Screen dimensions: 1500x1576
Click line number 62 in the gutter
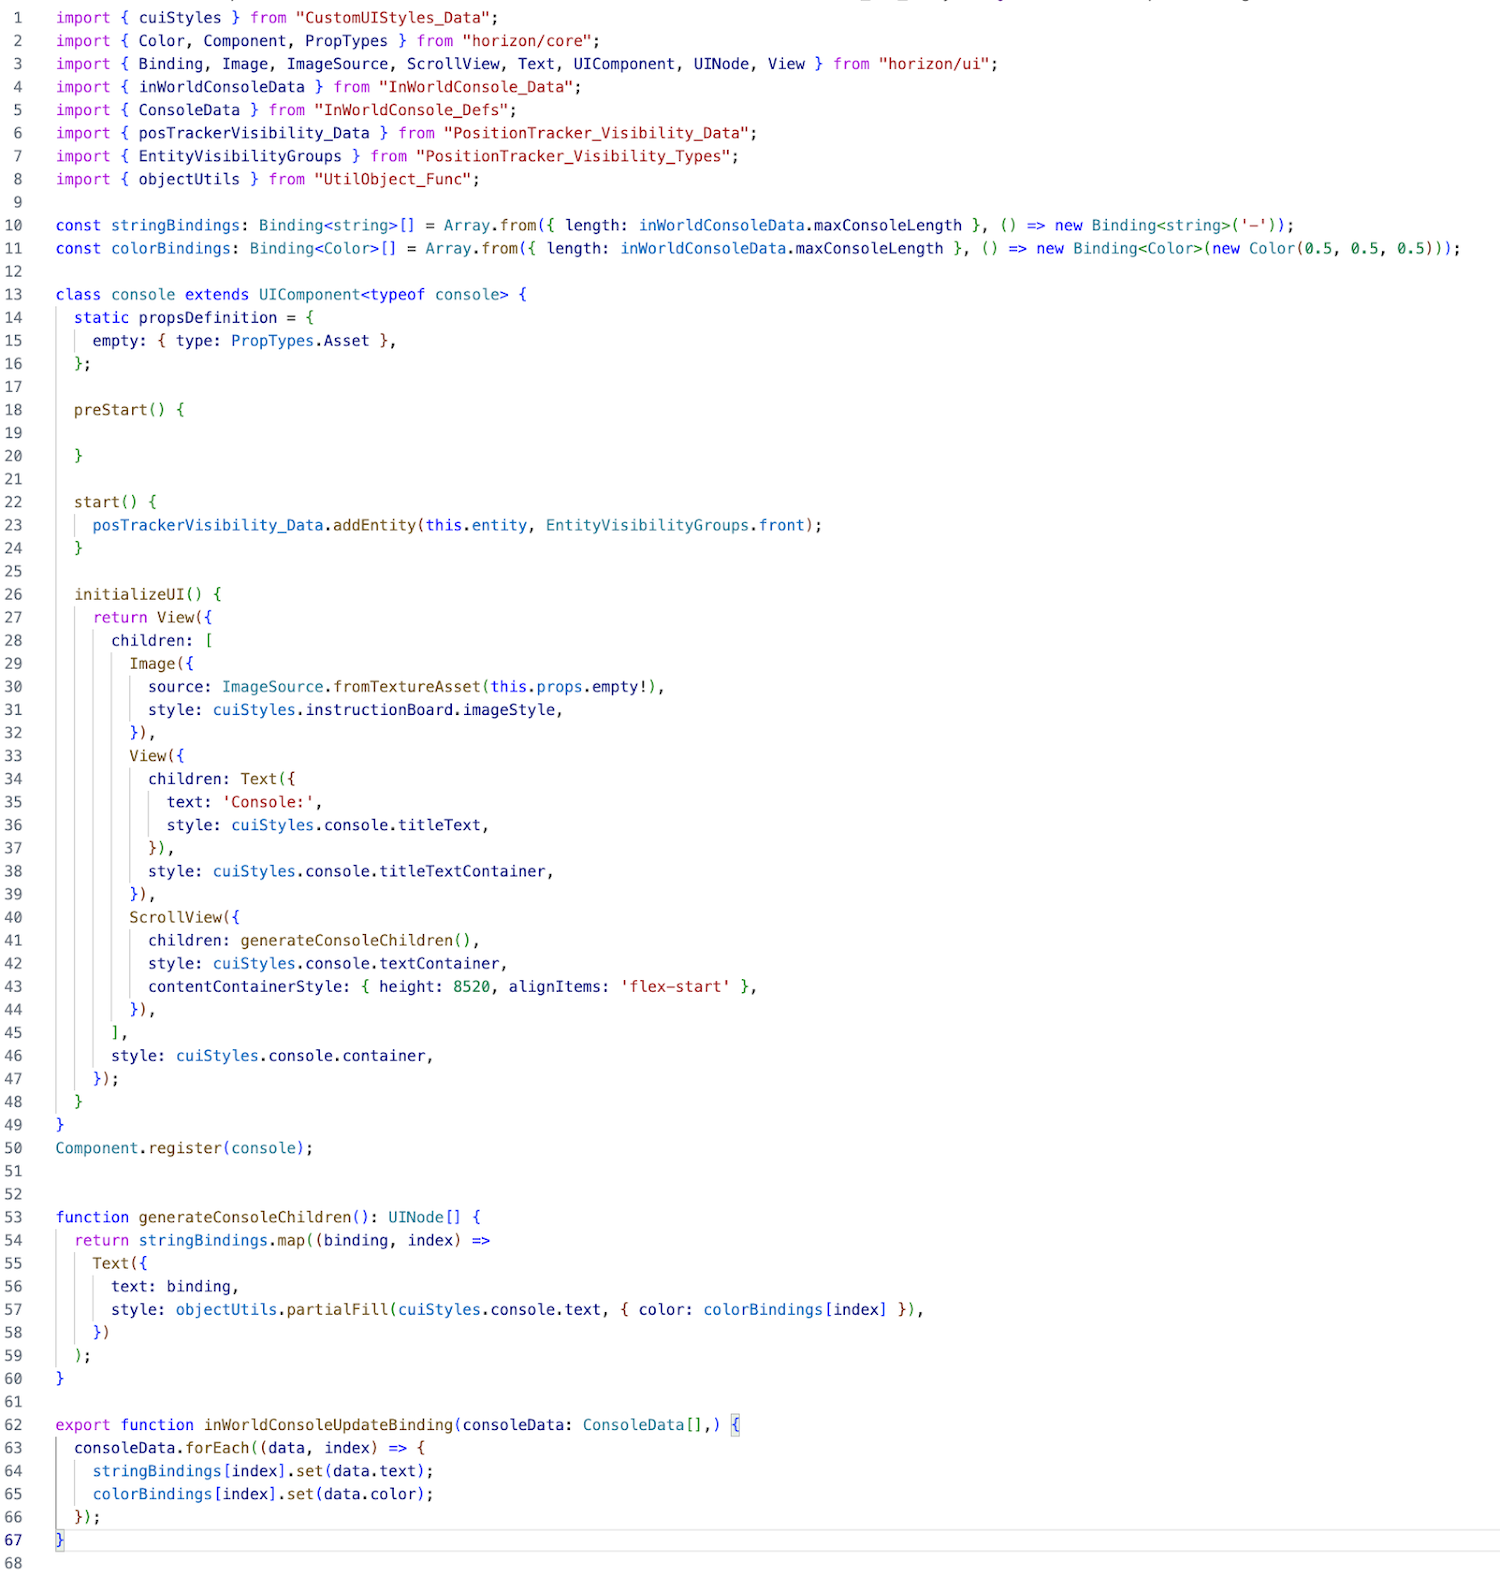point(13,1425)
